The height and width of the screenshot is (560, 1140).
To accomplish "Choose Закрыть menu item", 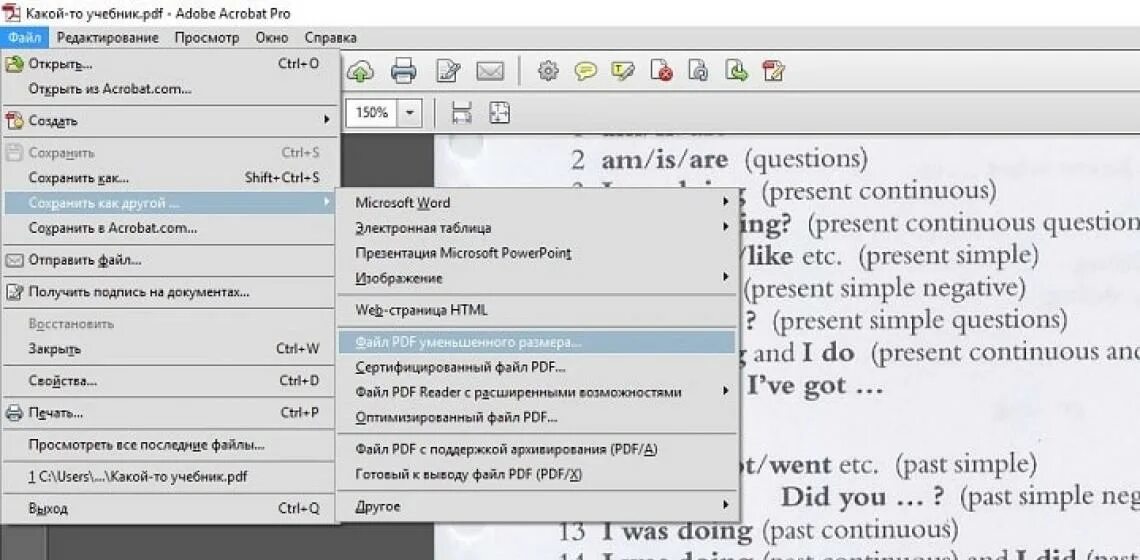I will [x=170, y=349].
